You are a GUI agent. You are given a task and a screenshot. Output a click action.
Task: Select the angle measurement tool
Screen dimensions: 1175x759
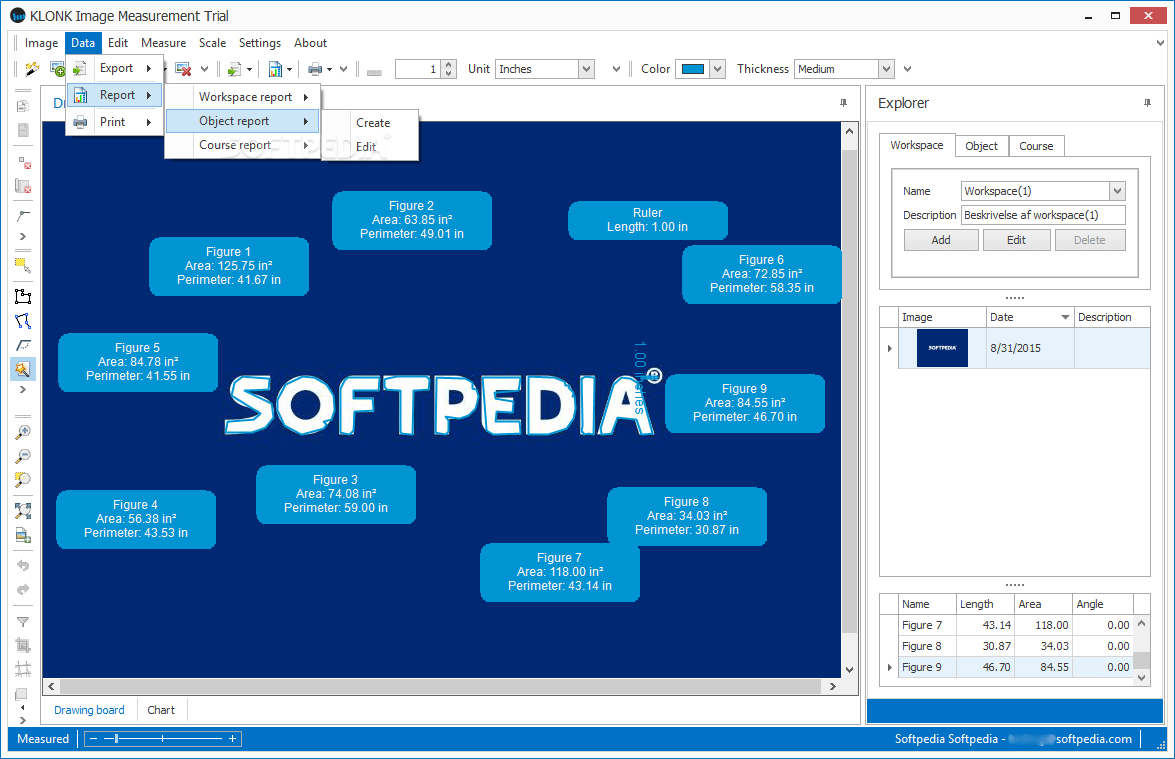[x=23, y=216]
